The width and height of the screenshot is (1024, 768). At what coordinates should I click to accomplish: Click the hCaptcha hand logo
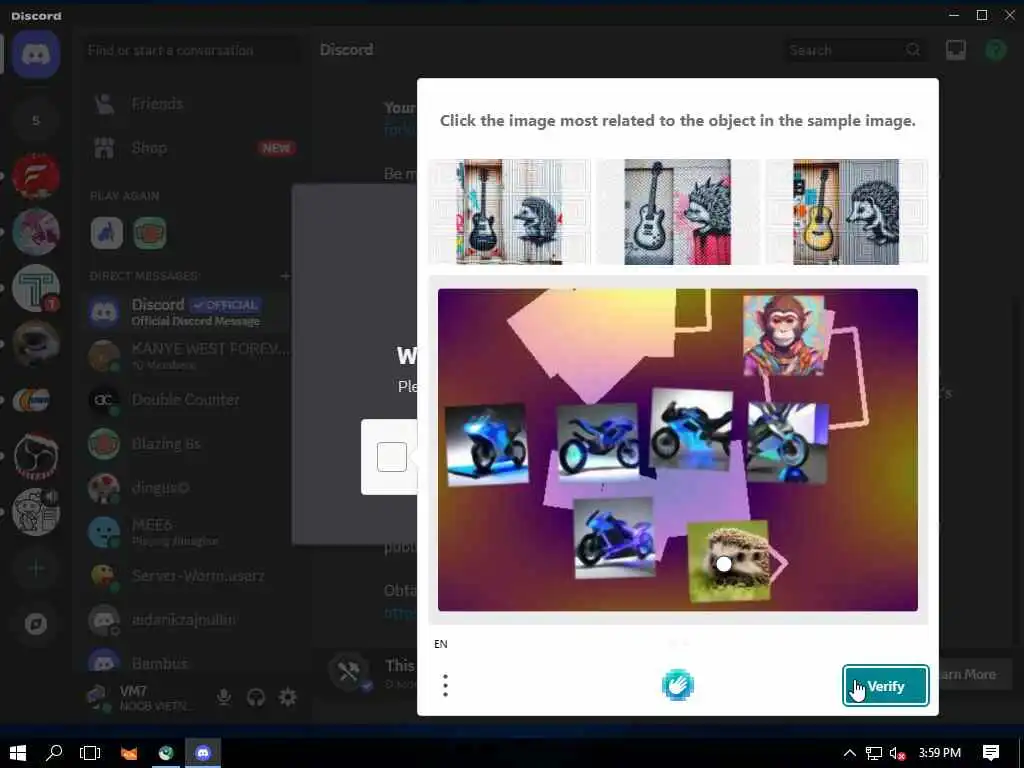(678, 686)
